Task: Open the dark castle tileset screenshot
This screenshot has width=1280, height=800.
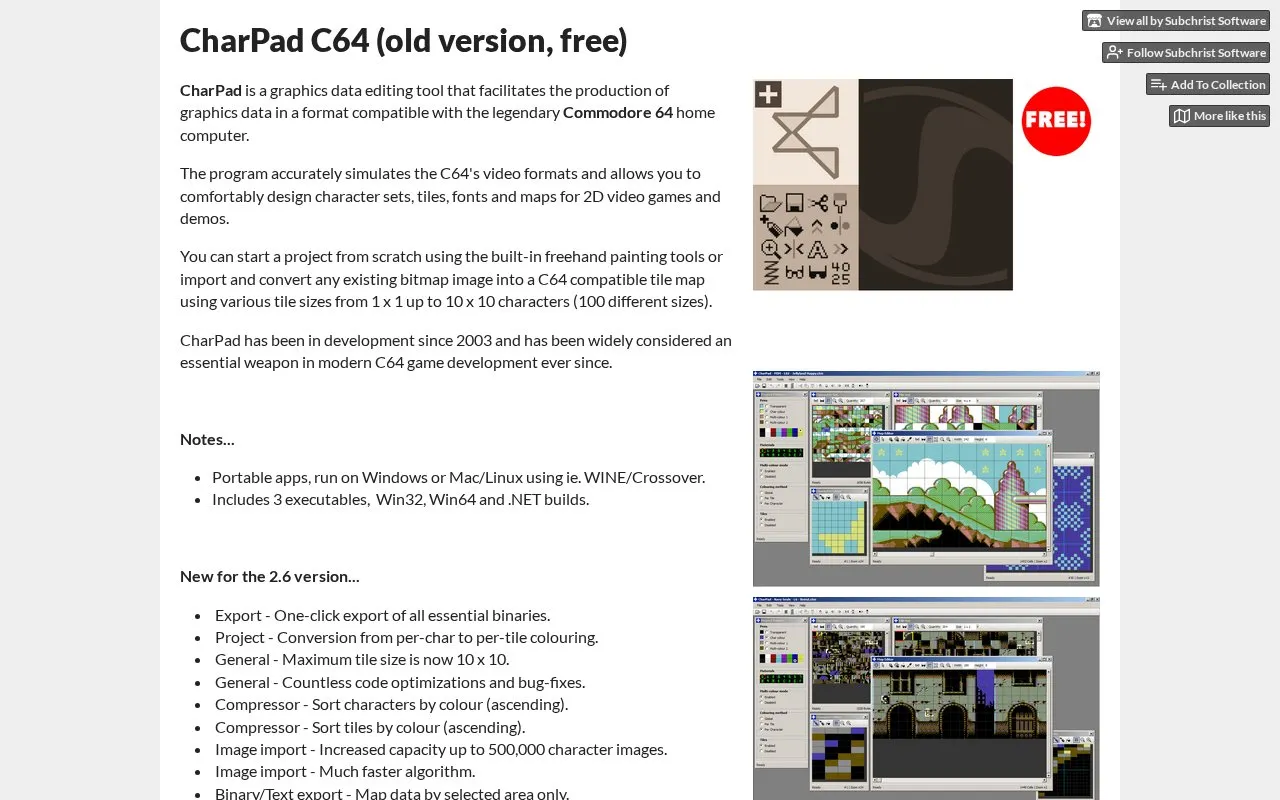Action: coord(926,699)
